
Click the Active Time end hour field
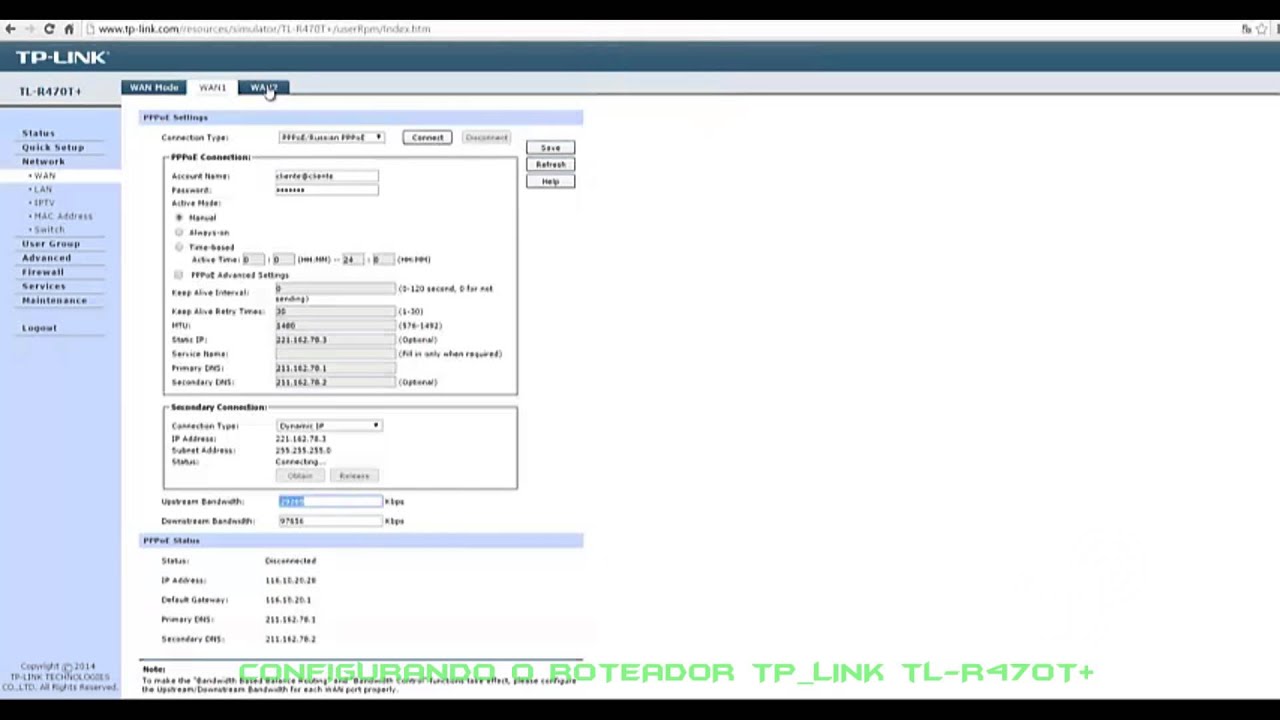352,260
